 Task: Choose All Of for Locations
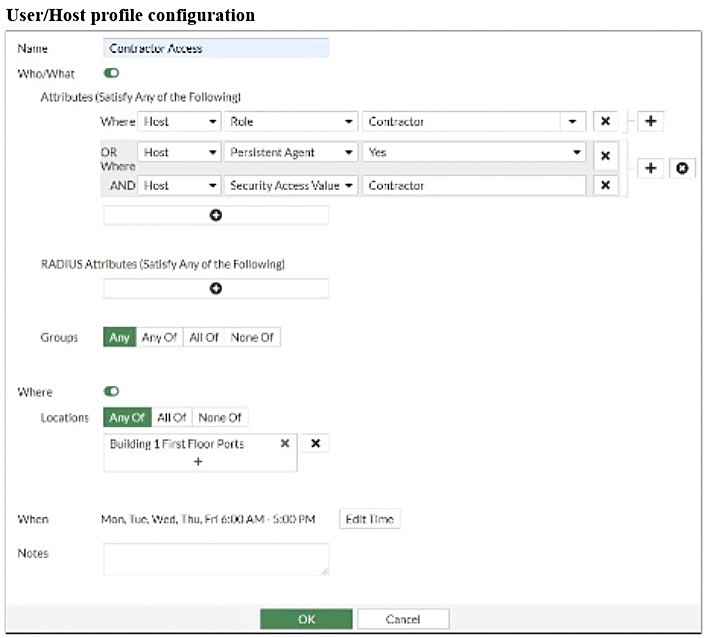coord(172,417)
